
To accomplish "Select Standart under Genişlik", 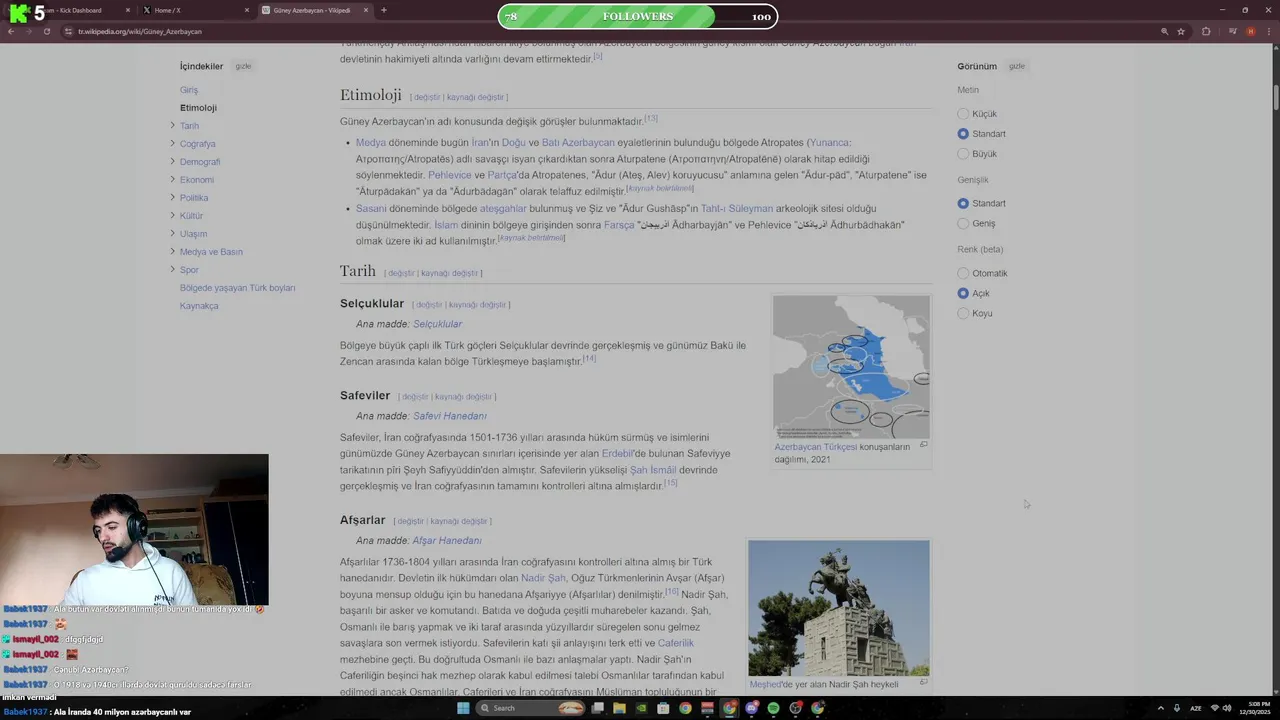I will point(963,204).
